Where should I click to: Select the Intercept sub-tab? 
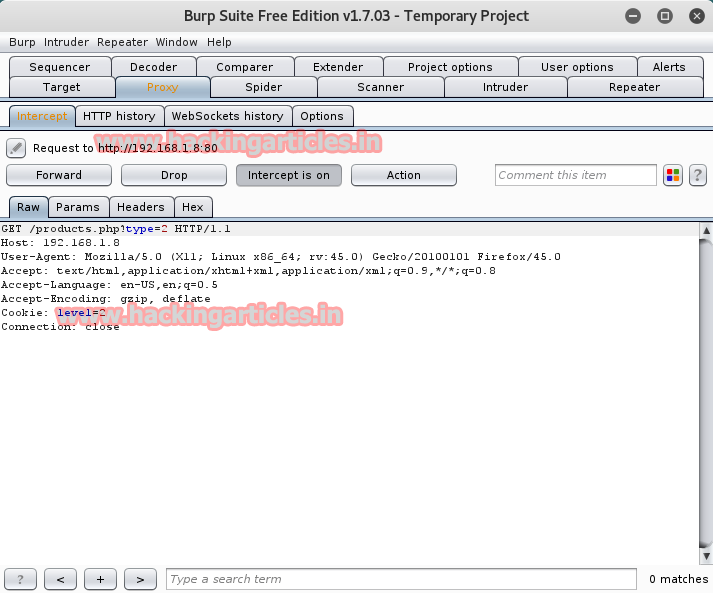(x=42, y=116)
